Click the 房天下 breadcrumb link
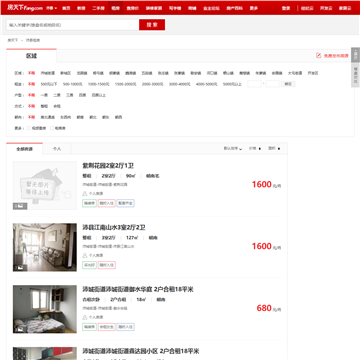 coord(13,40)
